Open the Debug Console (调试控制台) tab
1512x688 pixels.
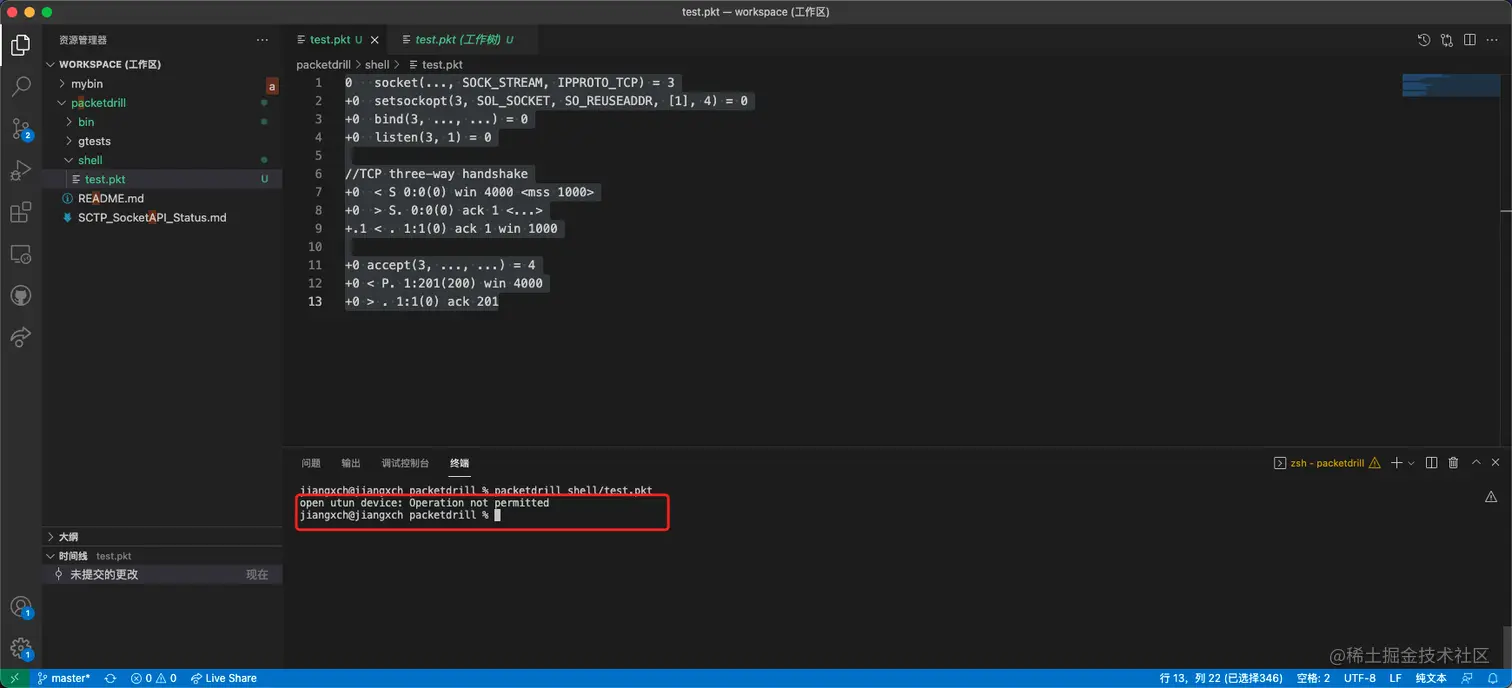405,463
